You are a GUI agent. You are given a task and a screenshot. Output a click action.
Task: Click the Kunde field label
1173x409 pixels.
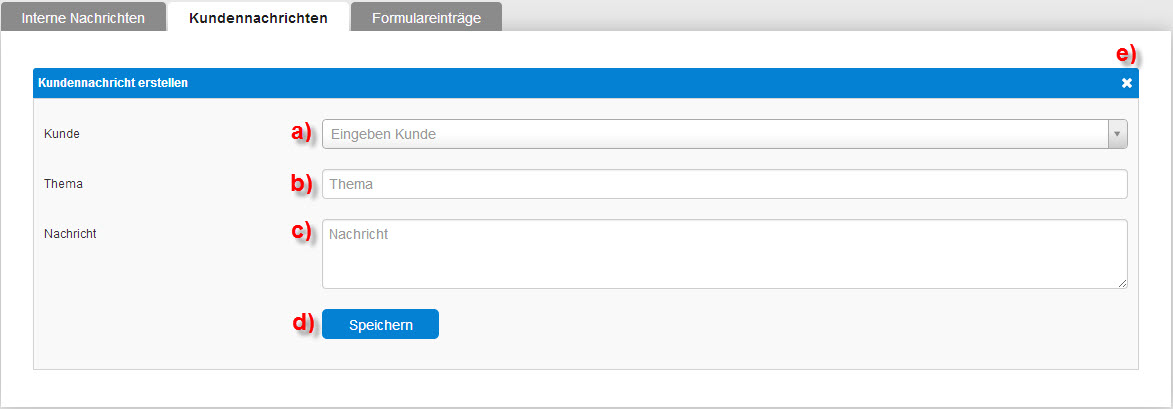tap(61, 134)
